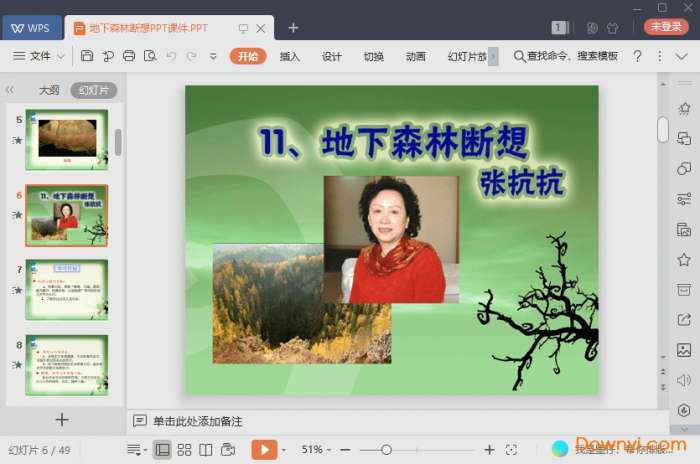
Task: Open quick access toolbar customize dropdown
Action: point(213,56)
